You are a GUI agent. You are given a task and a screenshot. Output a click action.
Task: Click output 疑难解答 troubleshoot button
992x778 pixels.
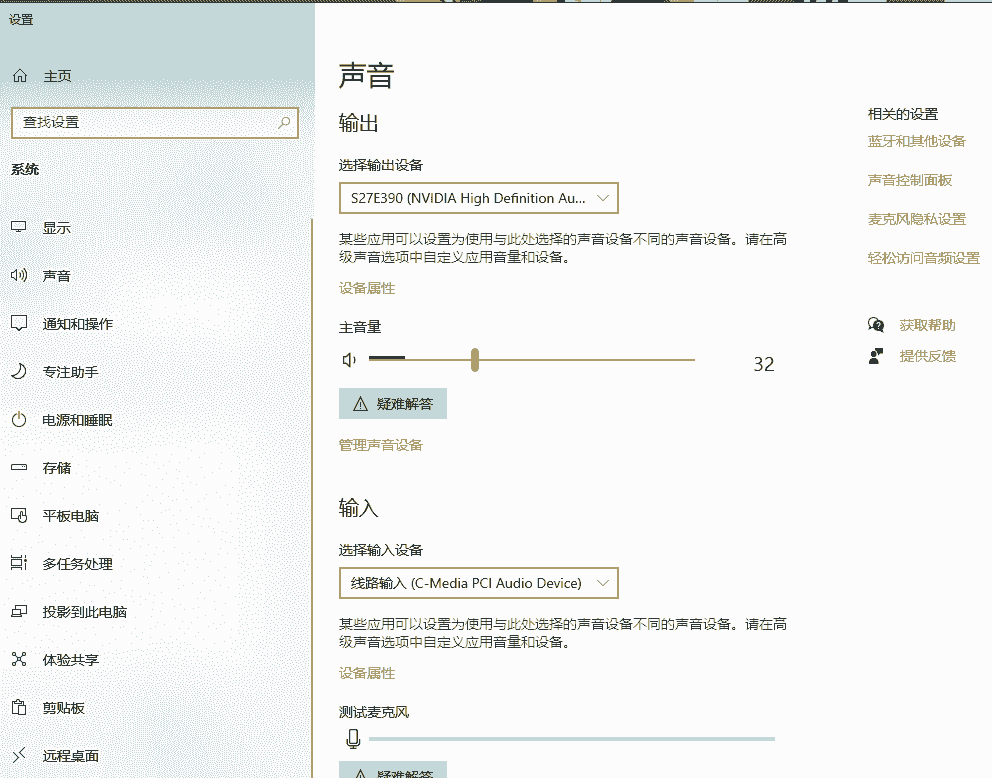(x=393, y=404)
